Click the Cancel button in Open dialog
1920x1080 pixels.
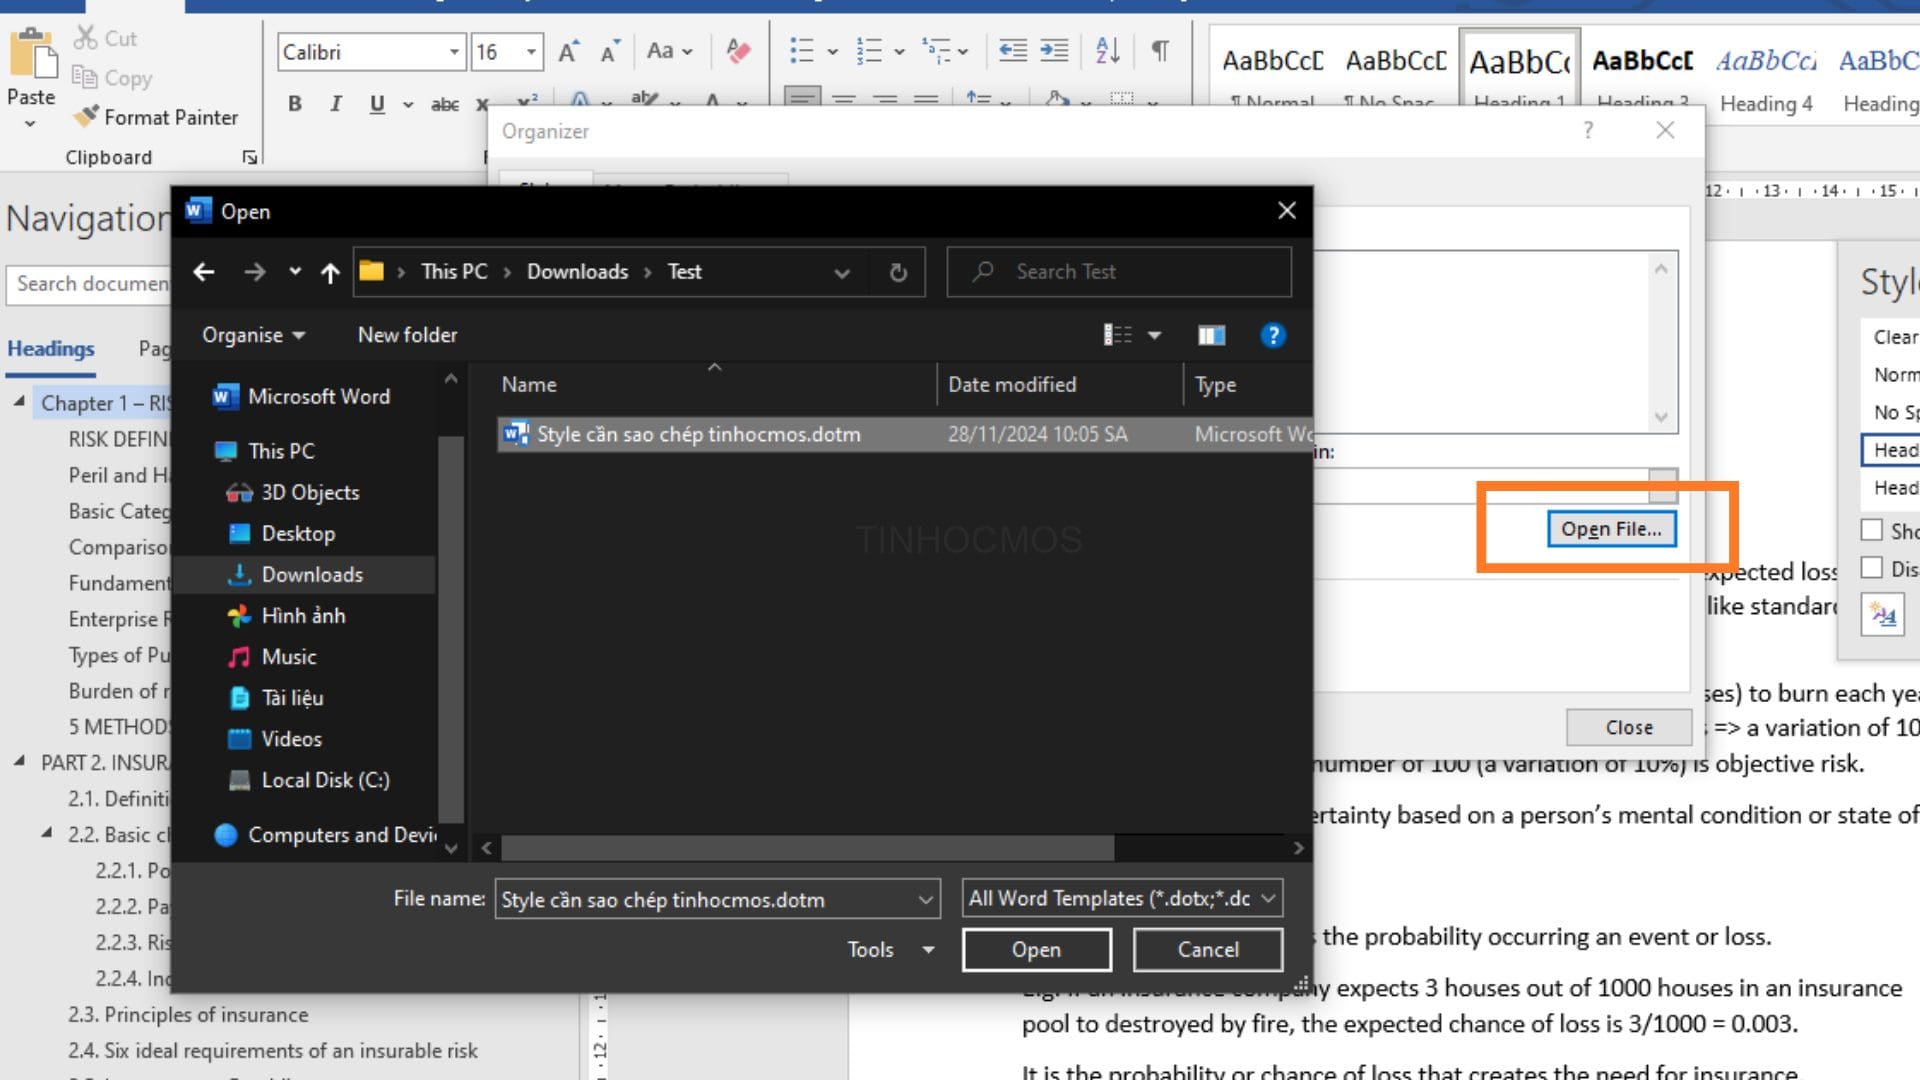(1207, 949)
